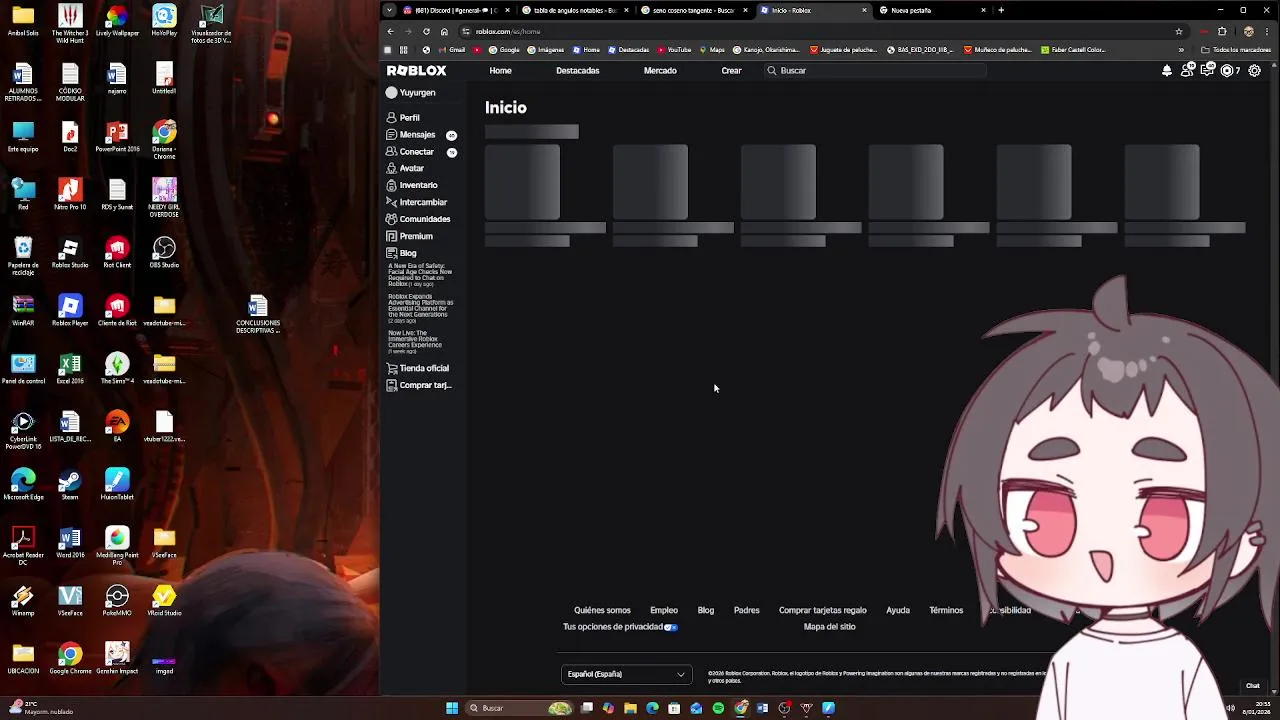Screen dimensions: 1280x720
Task: Open The Witcher 3 Wild Hunt shortcut
Action: coord(70,23)
